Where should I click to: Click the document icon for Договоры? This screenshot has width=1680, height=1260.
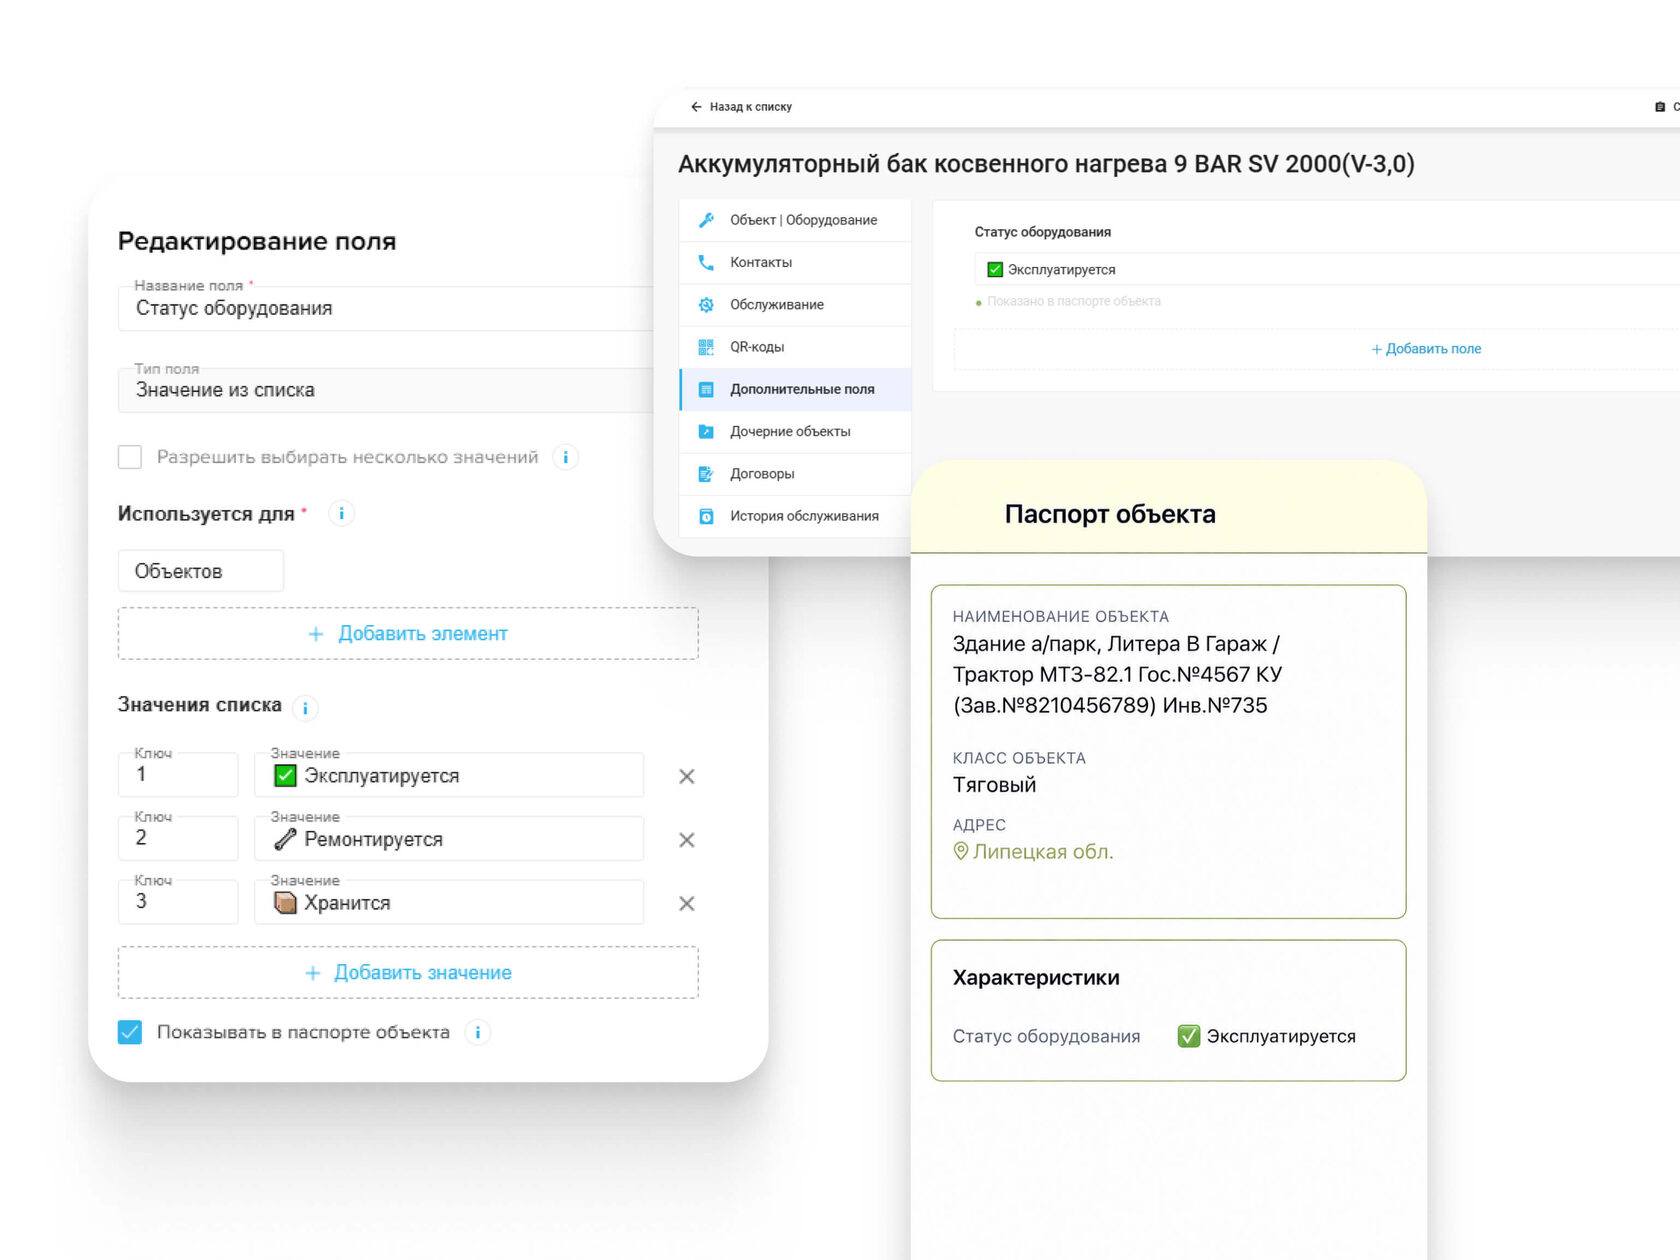(x=706, y=474)
